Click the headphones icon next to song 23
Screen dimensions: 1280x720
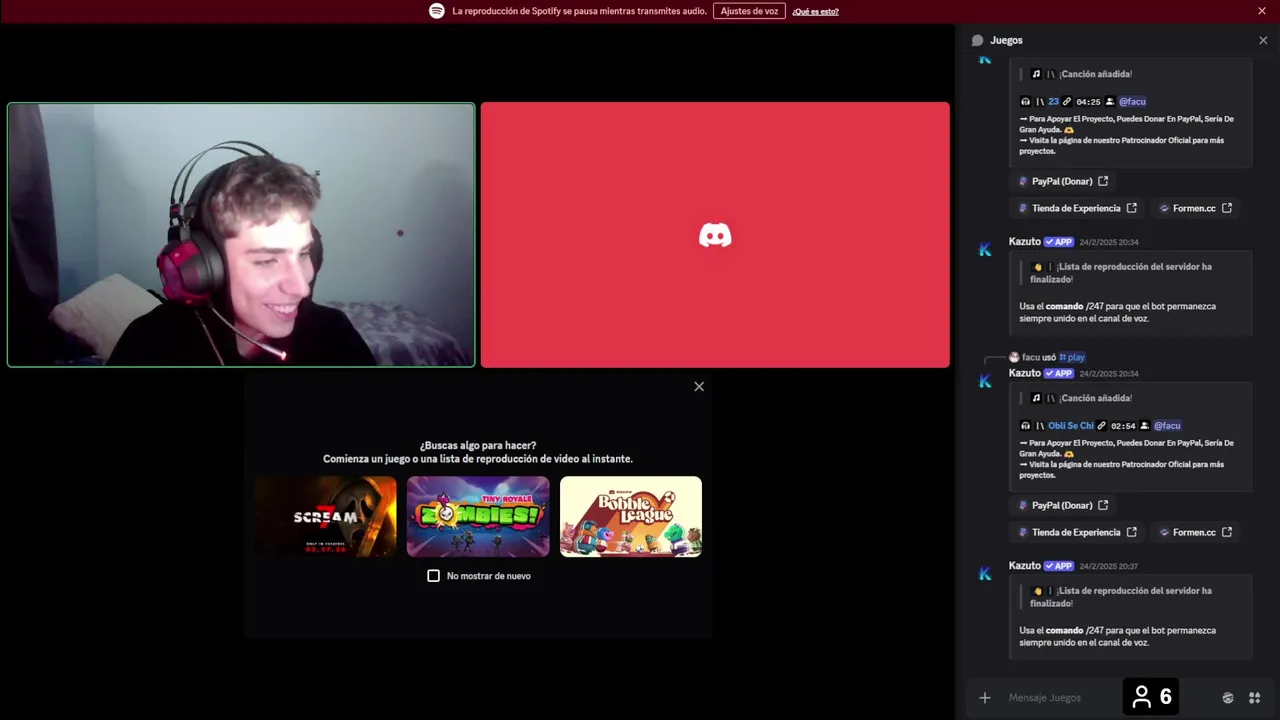tap(1025, 101)
